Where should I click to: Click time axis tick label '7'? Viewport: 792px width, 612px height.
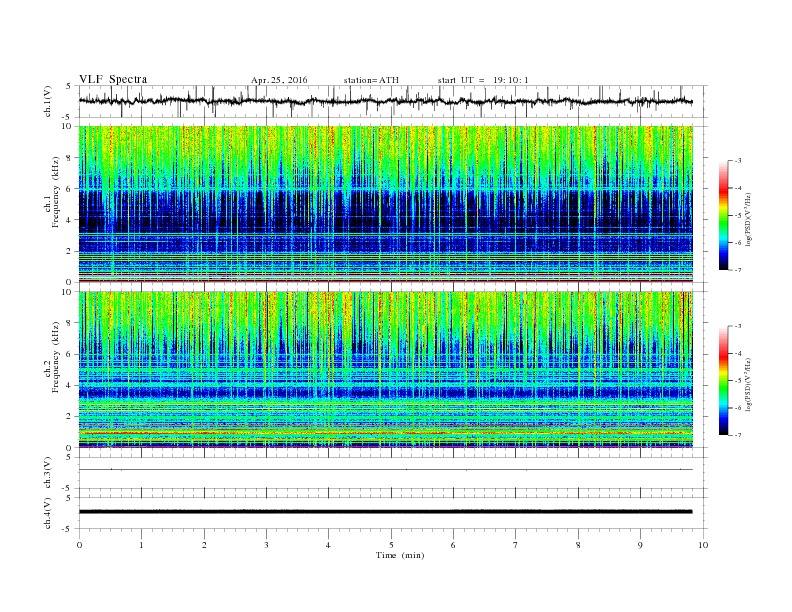516,545
